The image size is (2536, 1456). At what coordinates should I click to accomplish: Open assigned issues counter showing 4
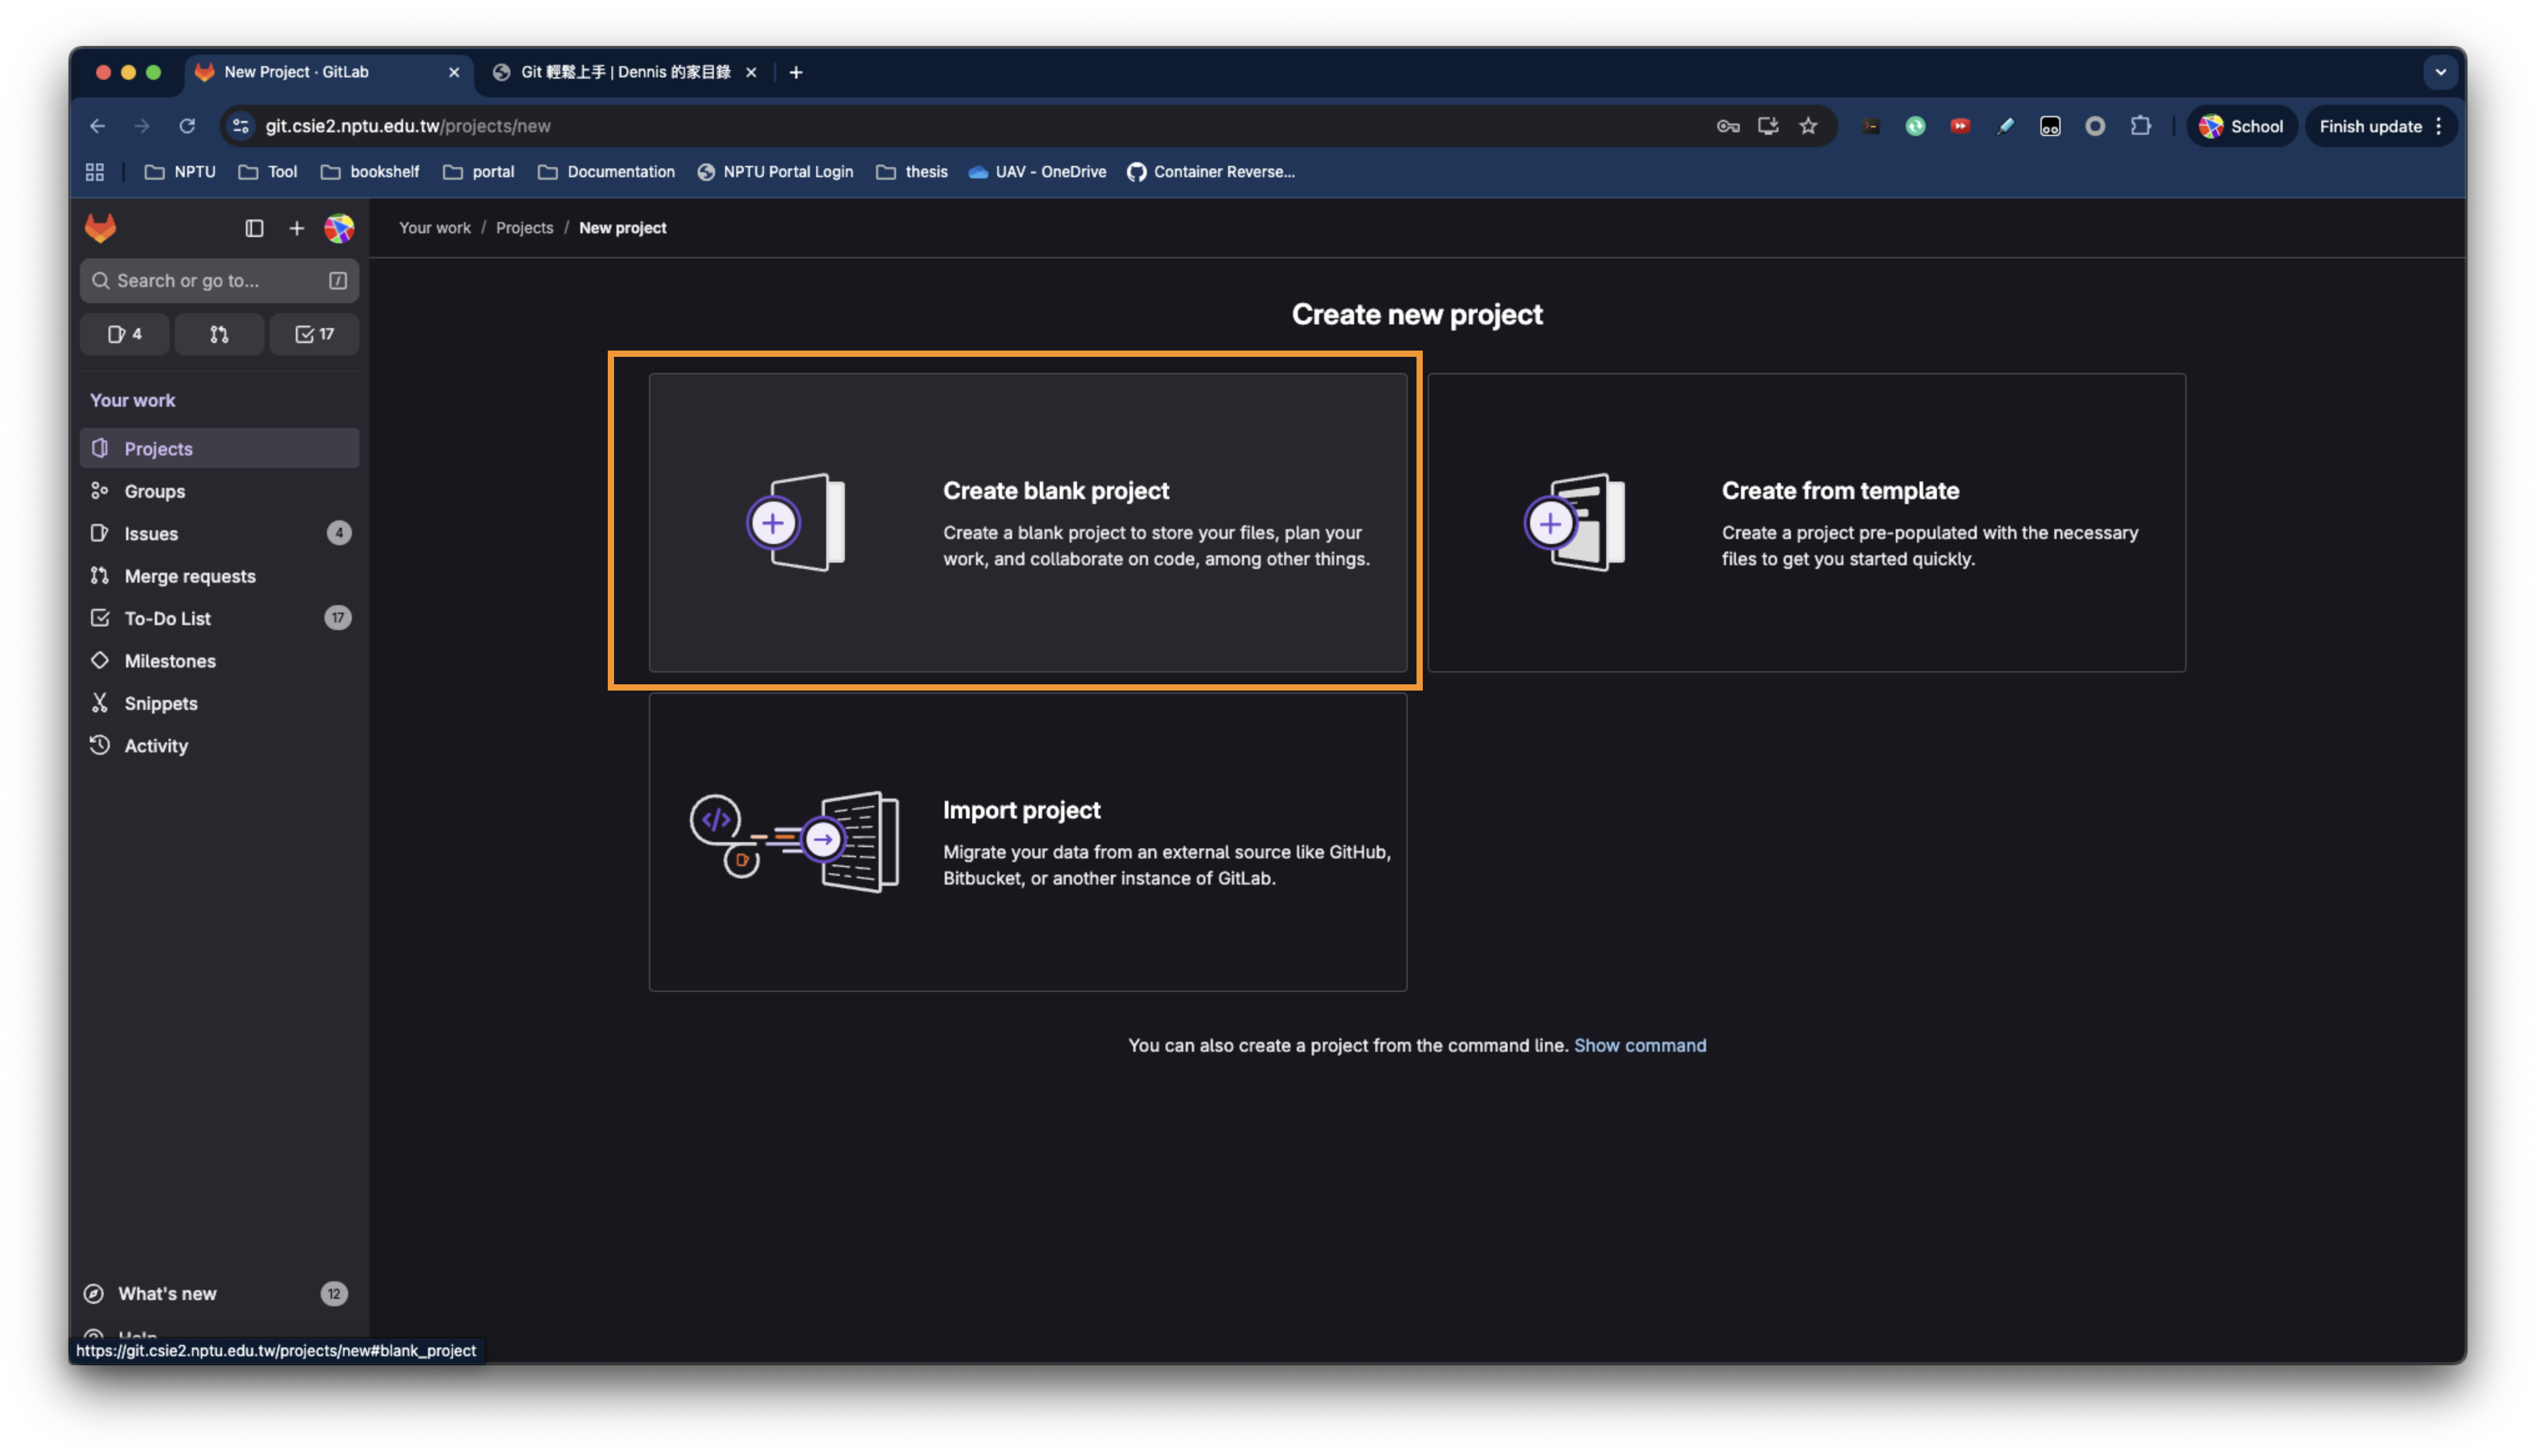pos(125,334)
